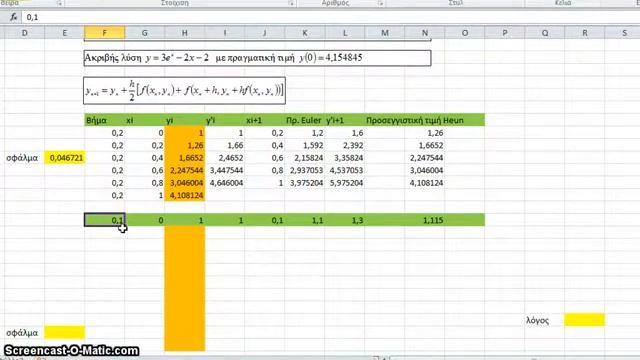Select the active cell showing 0,1 in column F
Image resolution: width=640 pixels, height=360 pixels.
click(104, 220)
